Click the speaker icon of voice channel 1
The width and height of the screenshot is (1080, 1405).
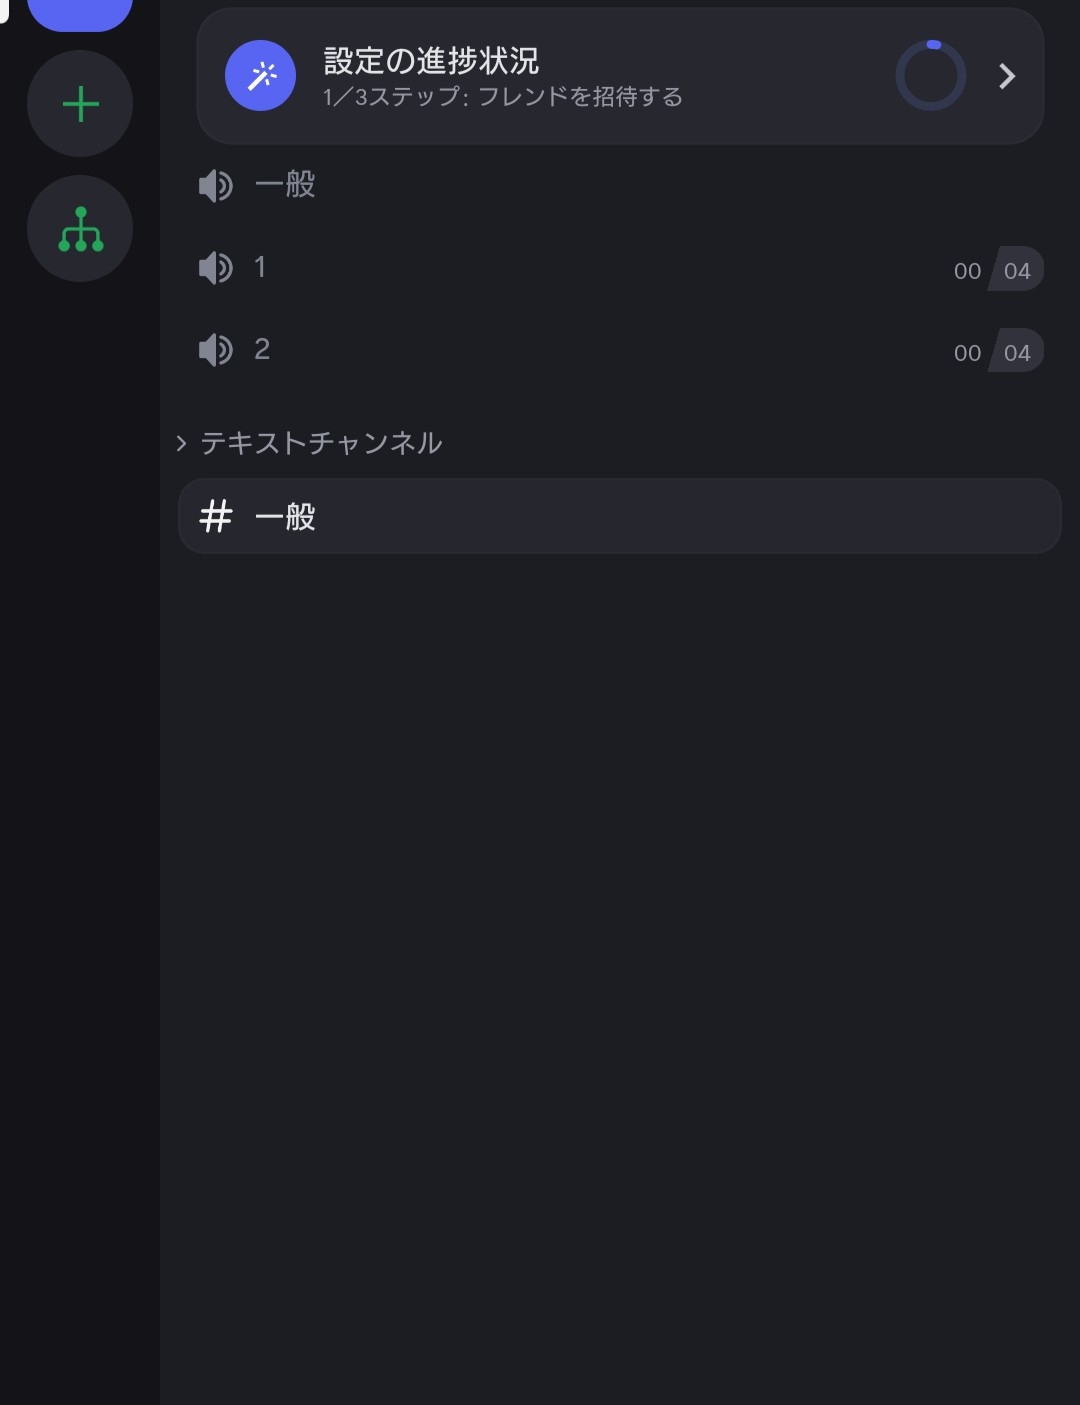(x=215, y=267)
